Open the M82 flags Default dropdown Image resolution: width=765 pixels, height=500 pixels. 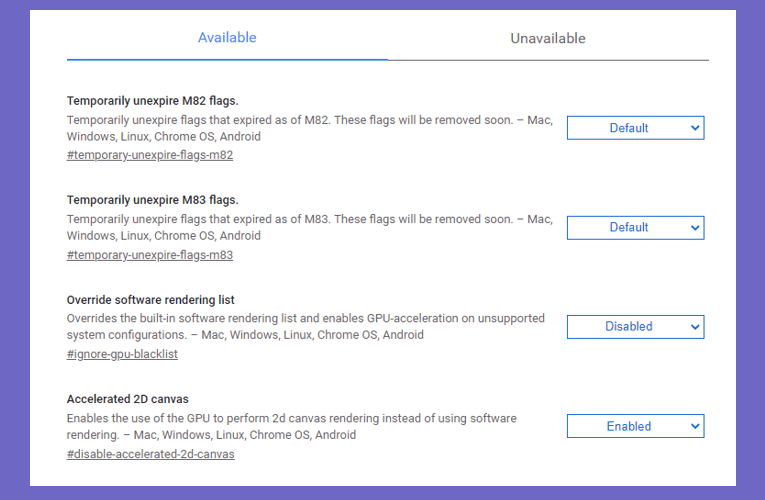point(635,128)
